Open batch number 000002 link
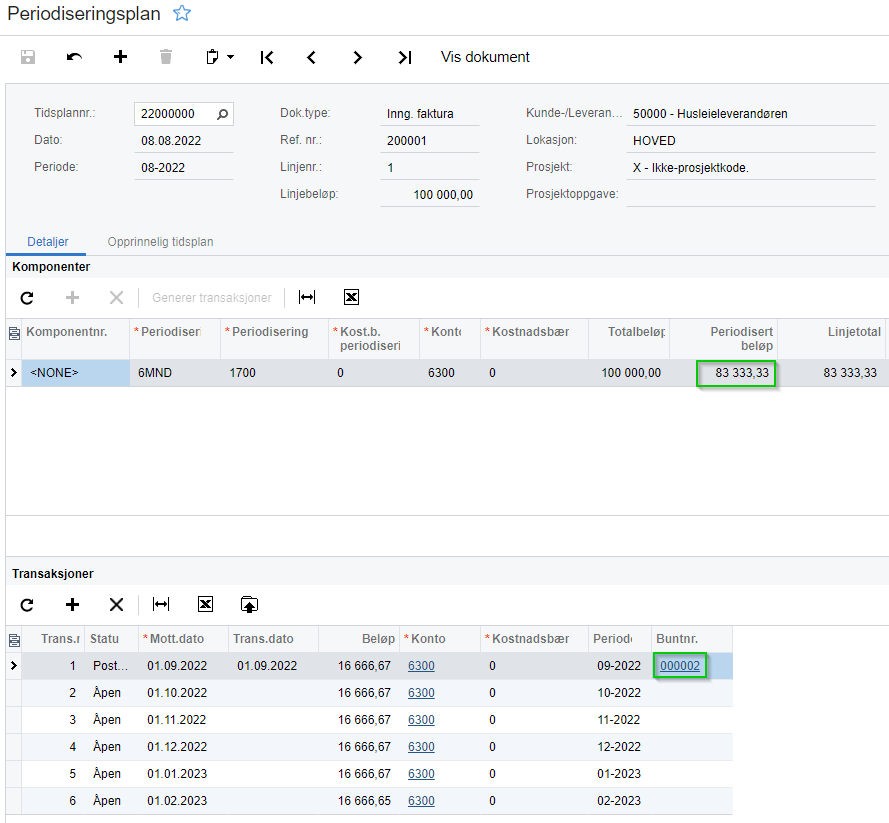Image resolution: width=889 pixels, height=823 pixels. coord(680,666)
